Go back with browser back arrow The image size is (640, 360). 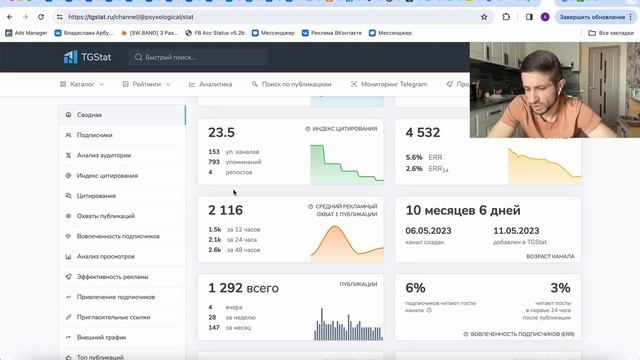pos(10,17)
